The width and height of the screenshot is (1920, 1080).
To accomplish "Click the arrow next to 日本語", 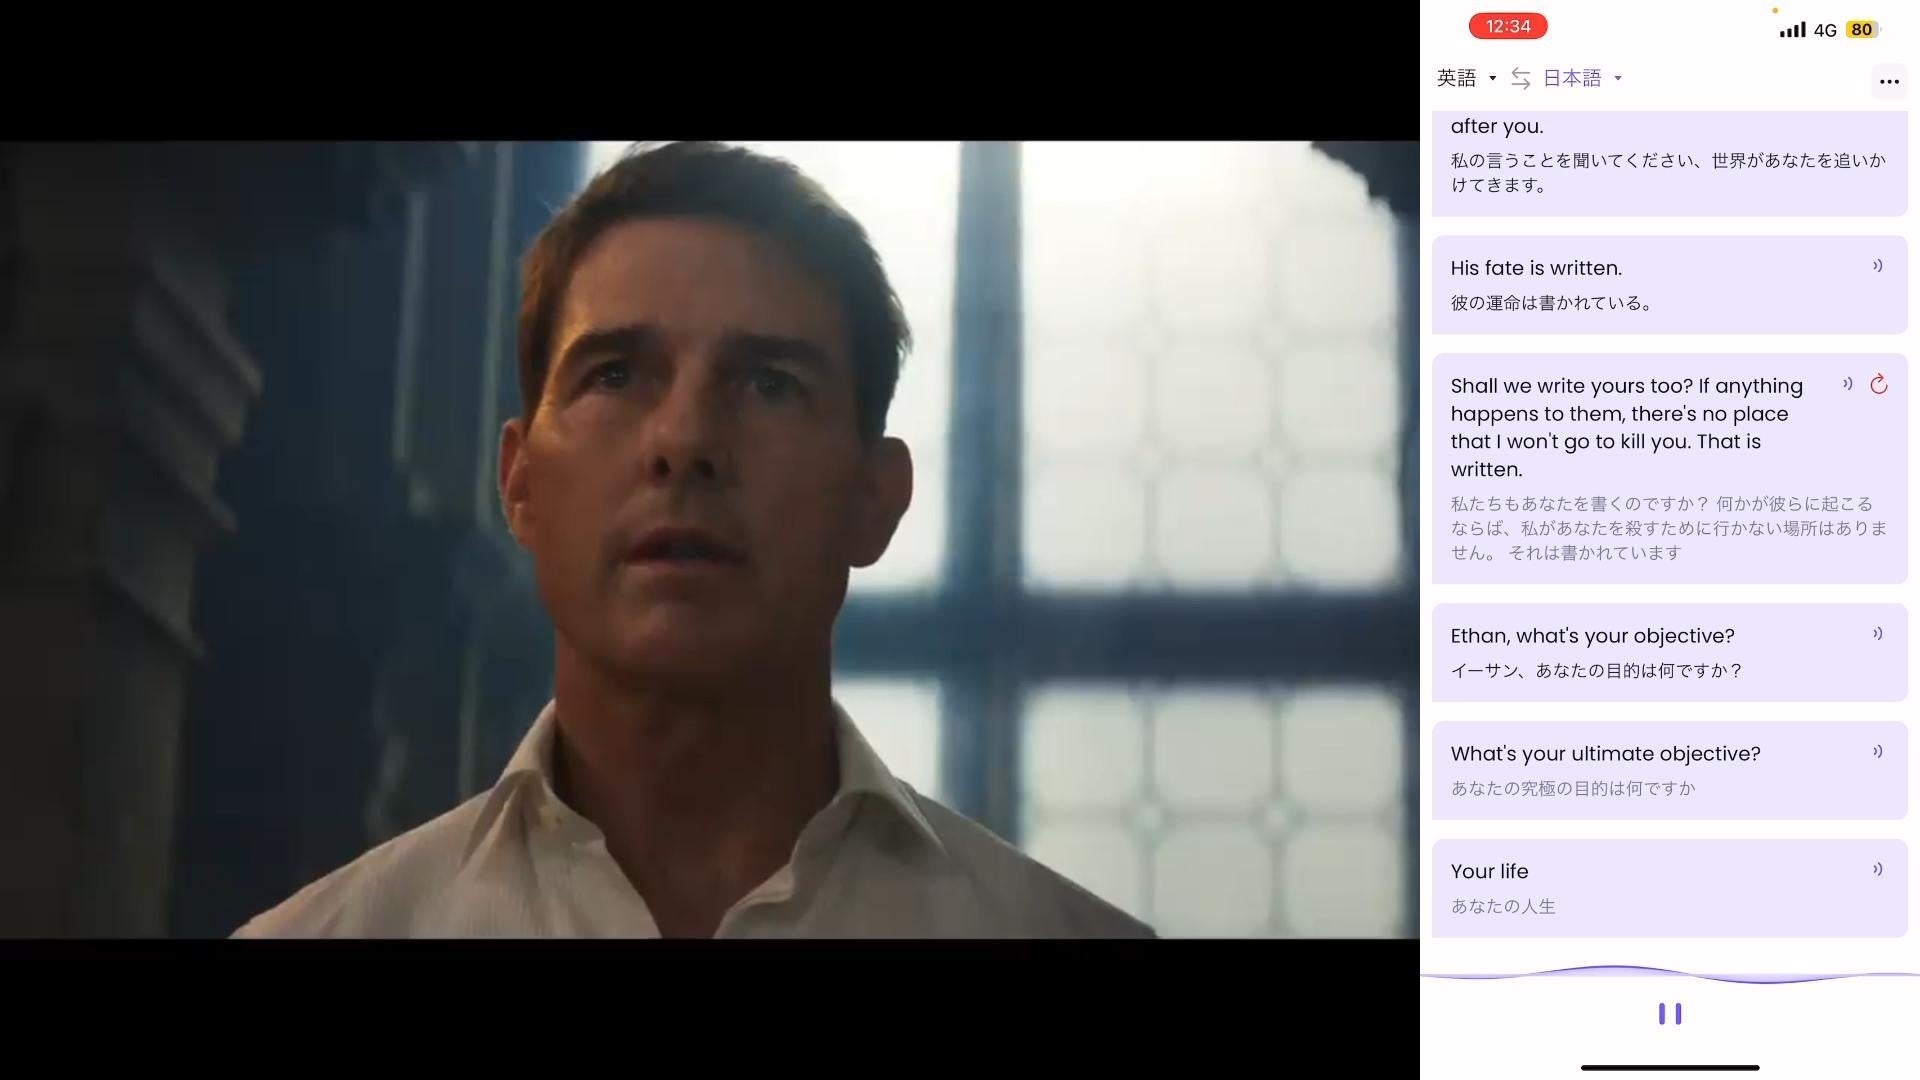I will point(1618,78).
